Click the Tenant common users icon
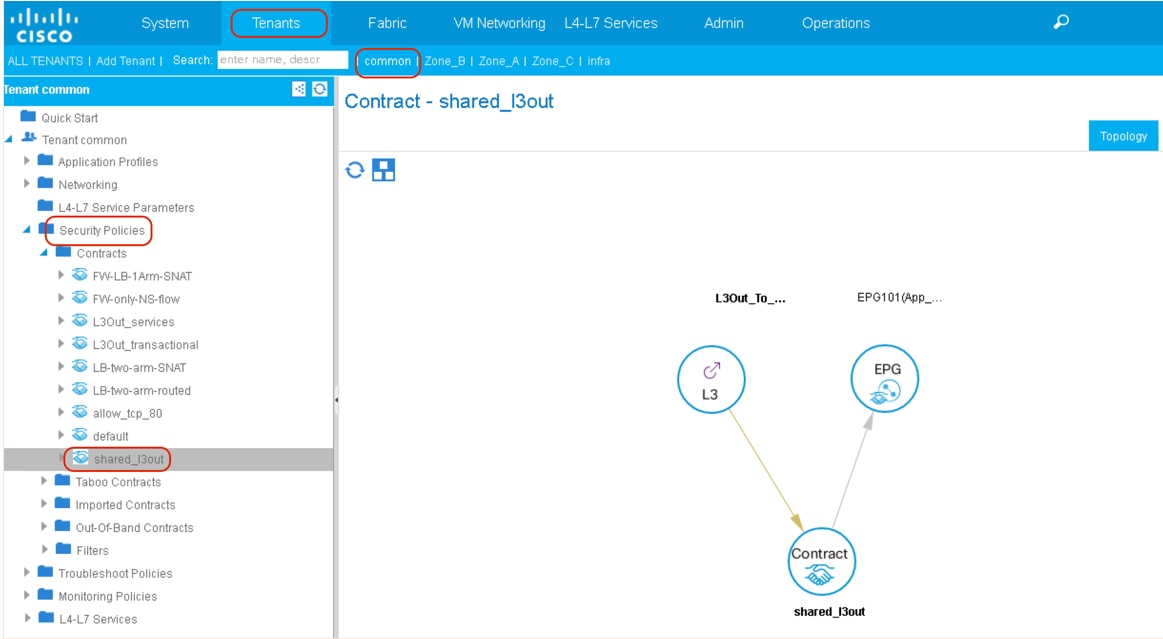Viewport: 1163px width, 639px height. click(x=29, y=138)
